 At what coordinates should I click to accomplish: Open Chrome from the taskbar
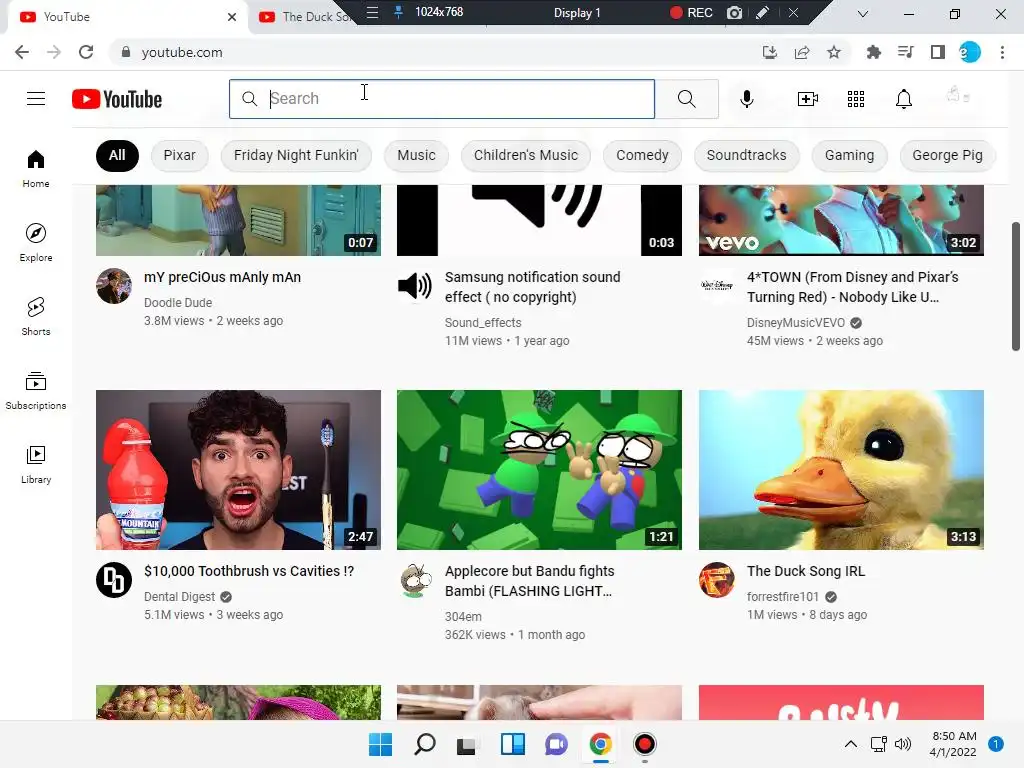pyautogui.click(x=600, y=744)
